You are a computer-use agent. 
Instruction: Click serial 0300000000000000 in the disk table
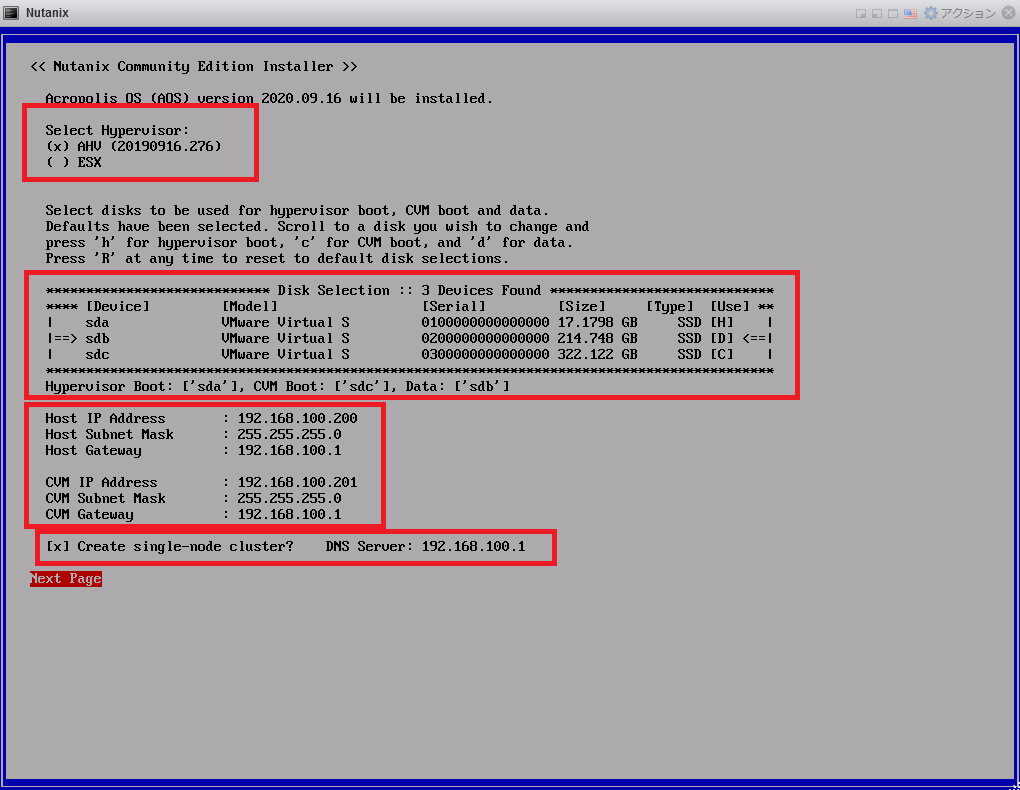(x=485, y=355)
